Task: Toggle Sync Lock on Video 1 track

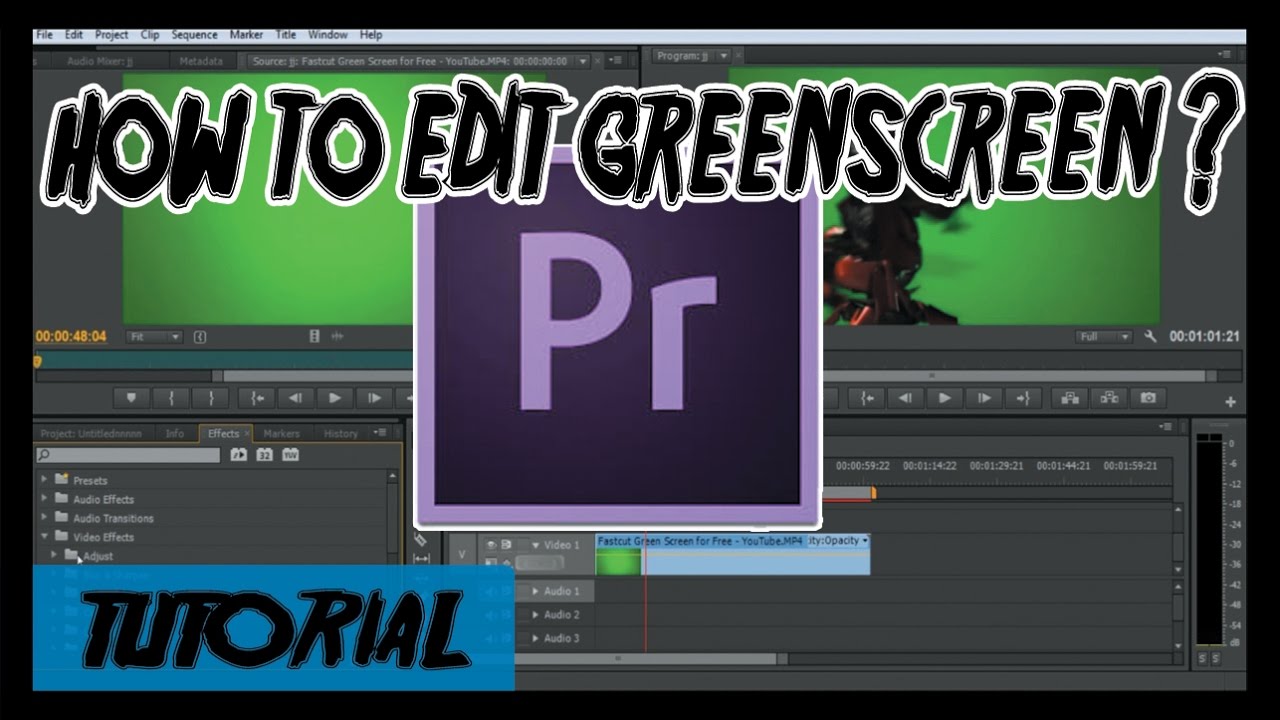Action: (x=507, y=545)
